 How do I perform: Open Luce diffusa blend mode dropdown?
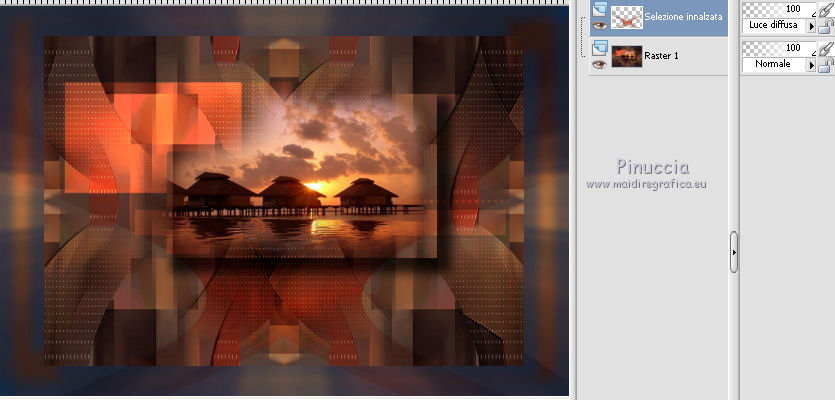[779, 25]
